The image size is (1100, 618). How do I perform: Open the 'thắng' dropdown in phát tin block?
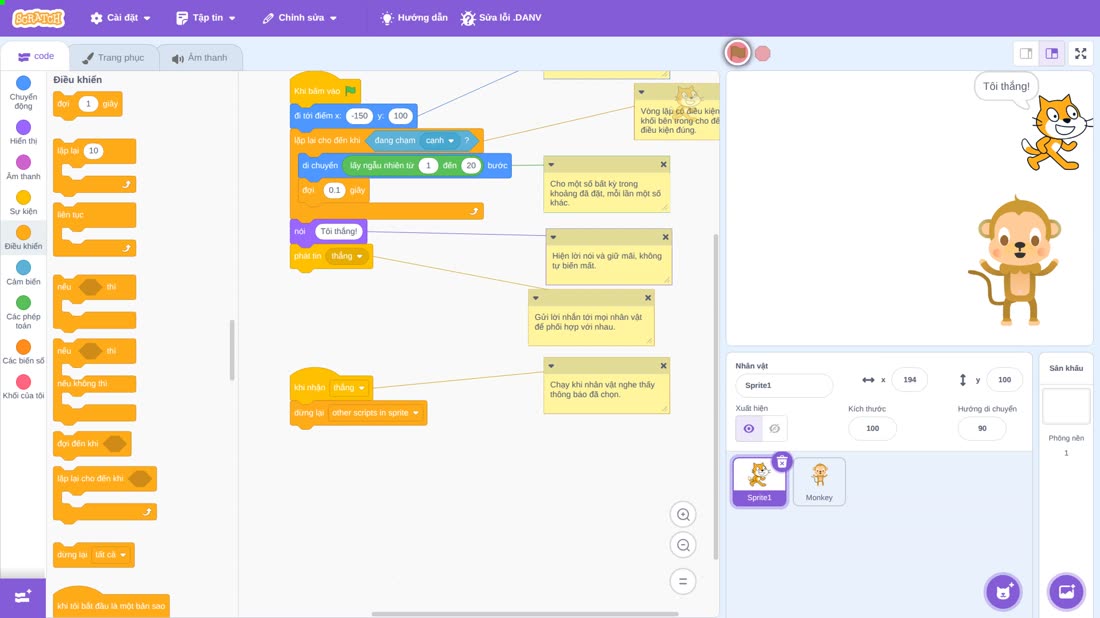(x=347, y=256)
